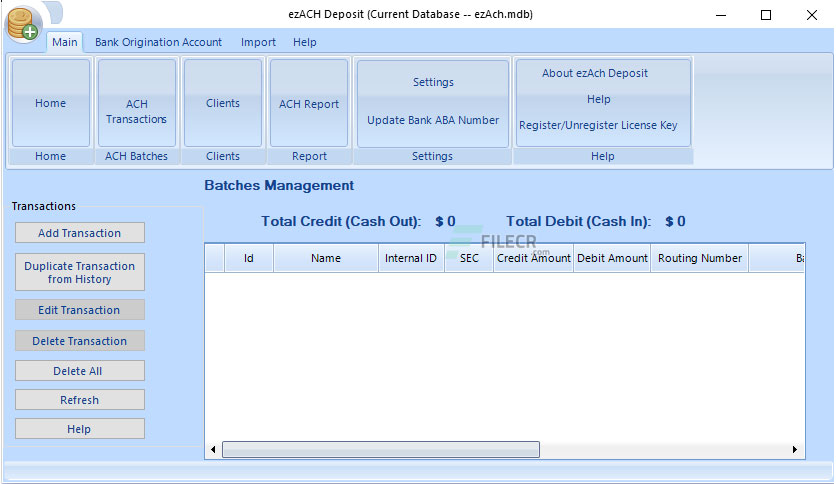Click the Edit Transaction button

pos(79,310)
